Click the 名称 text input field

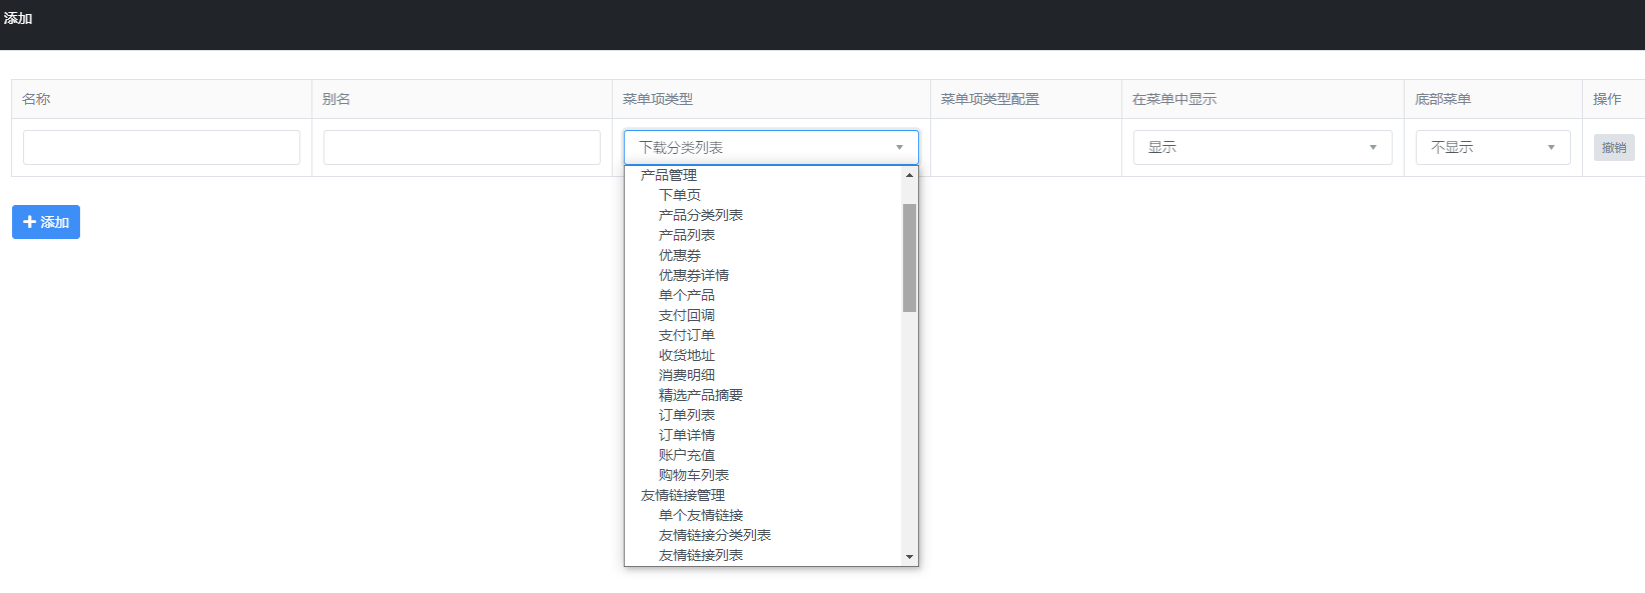pyautogui.click(x=161, y=148)
